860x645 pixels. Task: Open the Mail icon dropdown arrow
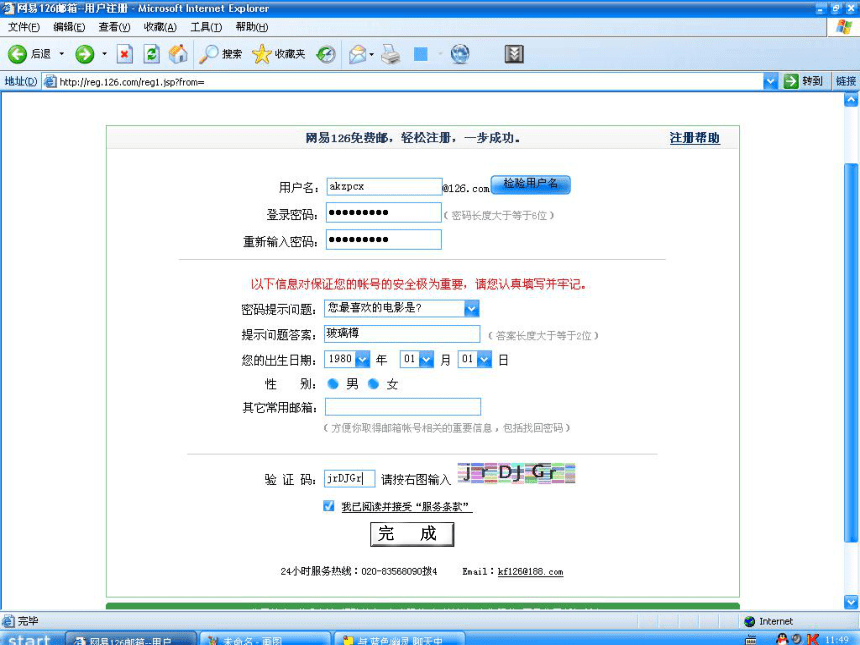point(371,54)
